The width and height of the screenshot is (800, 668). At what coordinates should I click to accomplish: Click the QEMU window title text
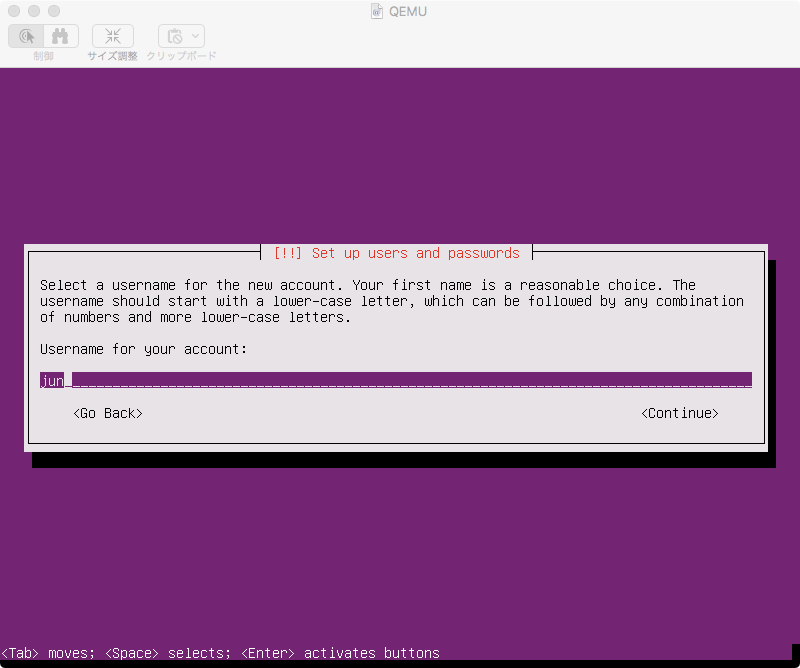click(x=408, y=11)
